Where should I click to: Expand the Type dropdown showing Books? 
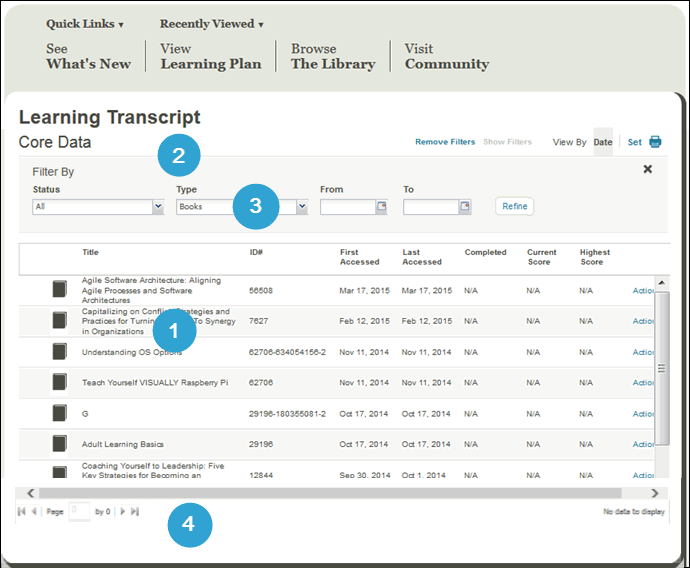click(302, 206)
